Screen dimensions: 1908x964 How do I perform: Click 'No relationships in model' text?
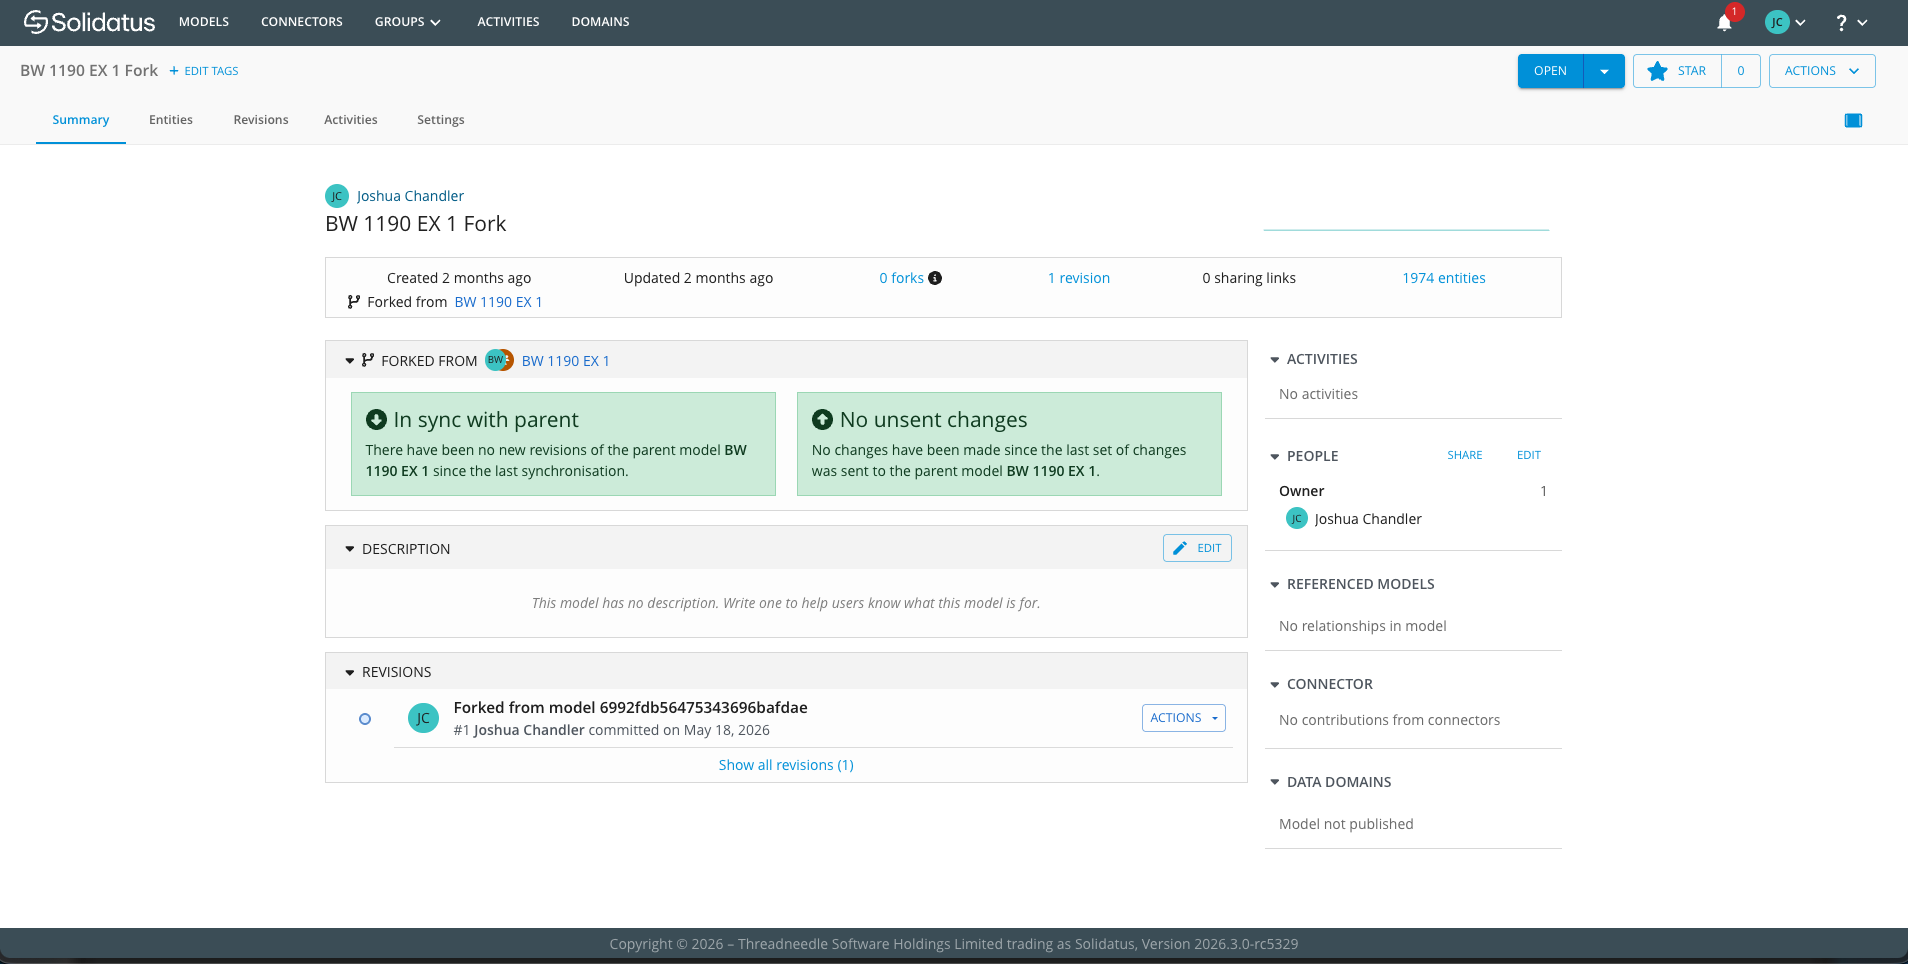tap(1362, 626)
